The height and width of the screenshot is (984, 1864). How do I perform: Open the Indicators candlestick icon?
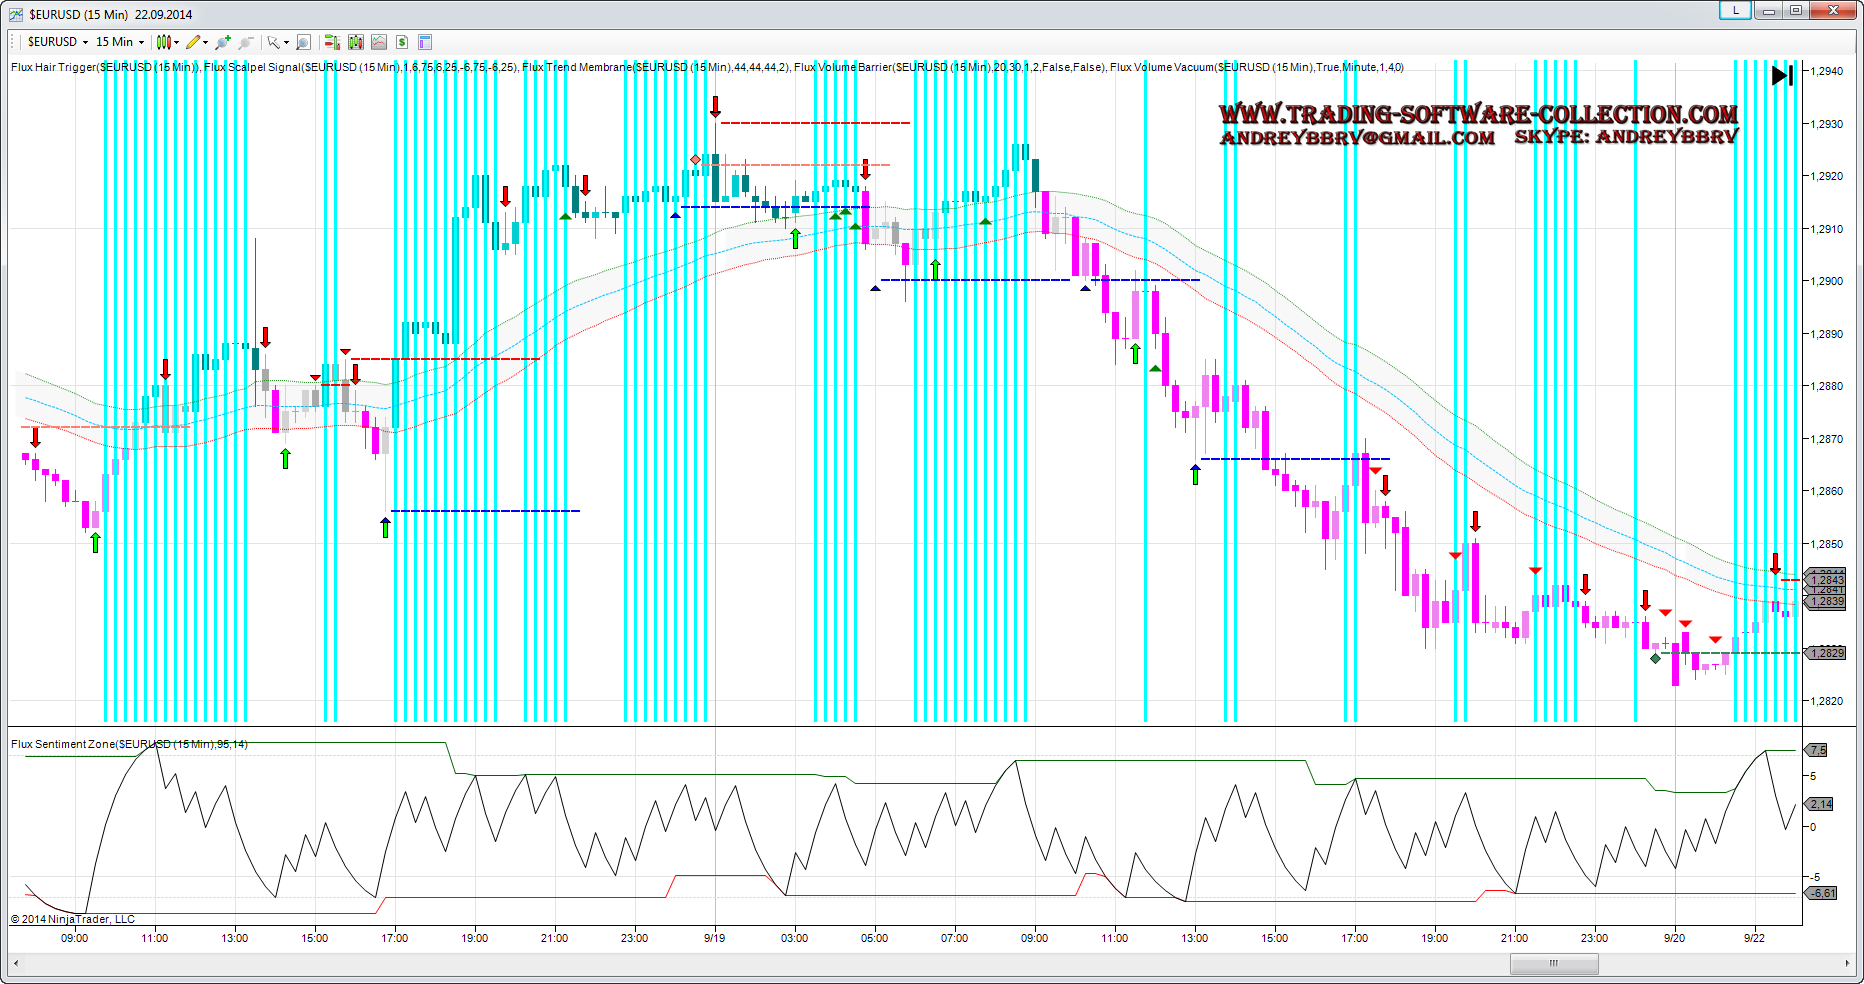tap(356, 42)
